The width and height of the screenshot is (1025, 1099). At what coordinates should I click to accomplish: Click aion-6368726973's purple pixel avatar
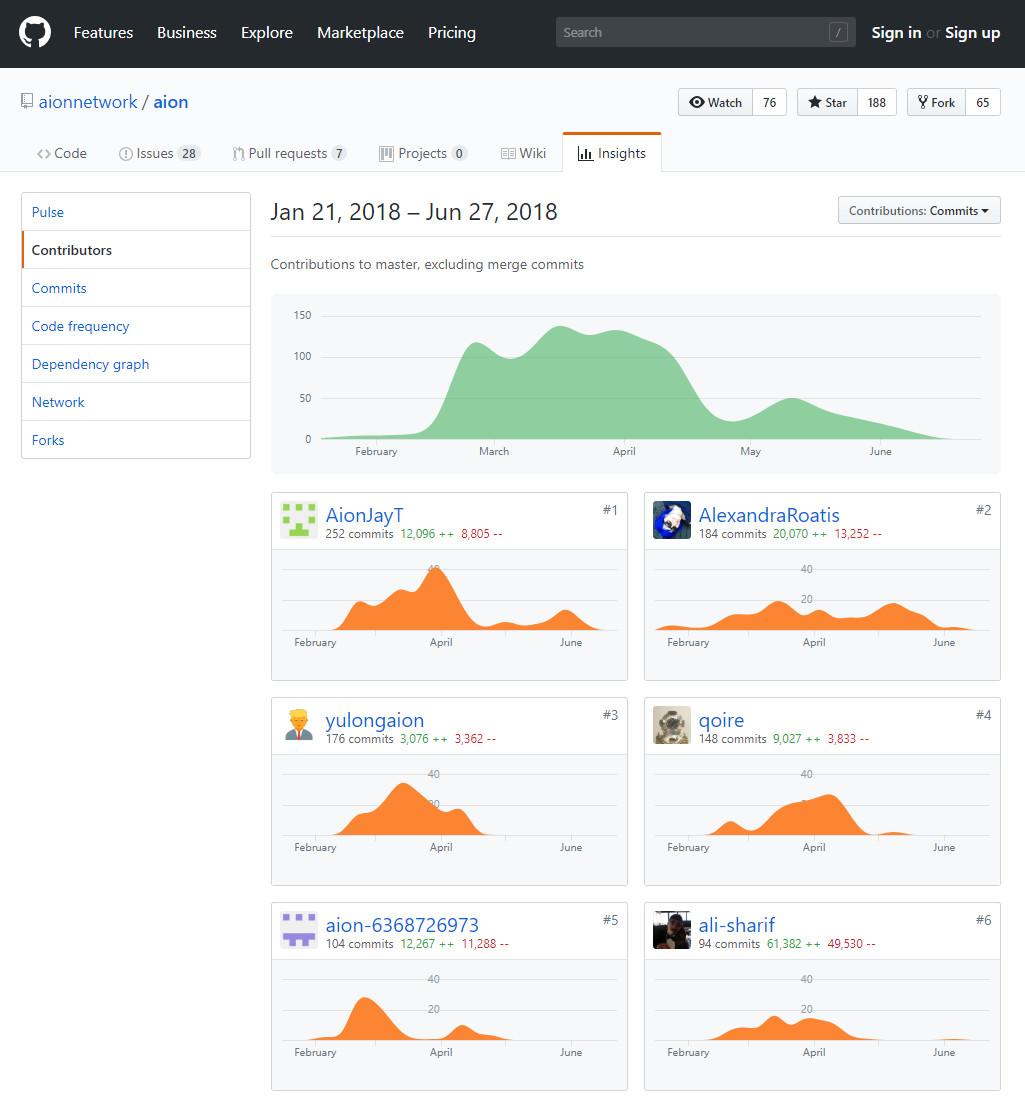[x=299, y=930]
